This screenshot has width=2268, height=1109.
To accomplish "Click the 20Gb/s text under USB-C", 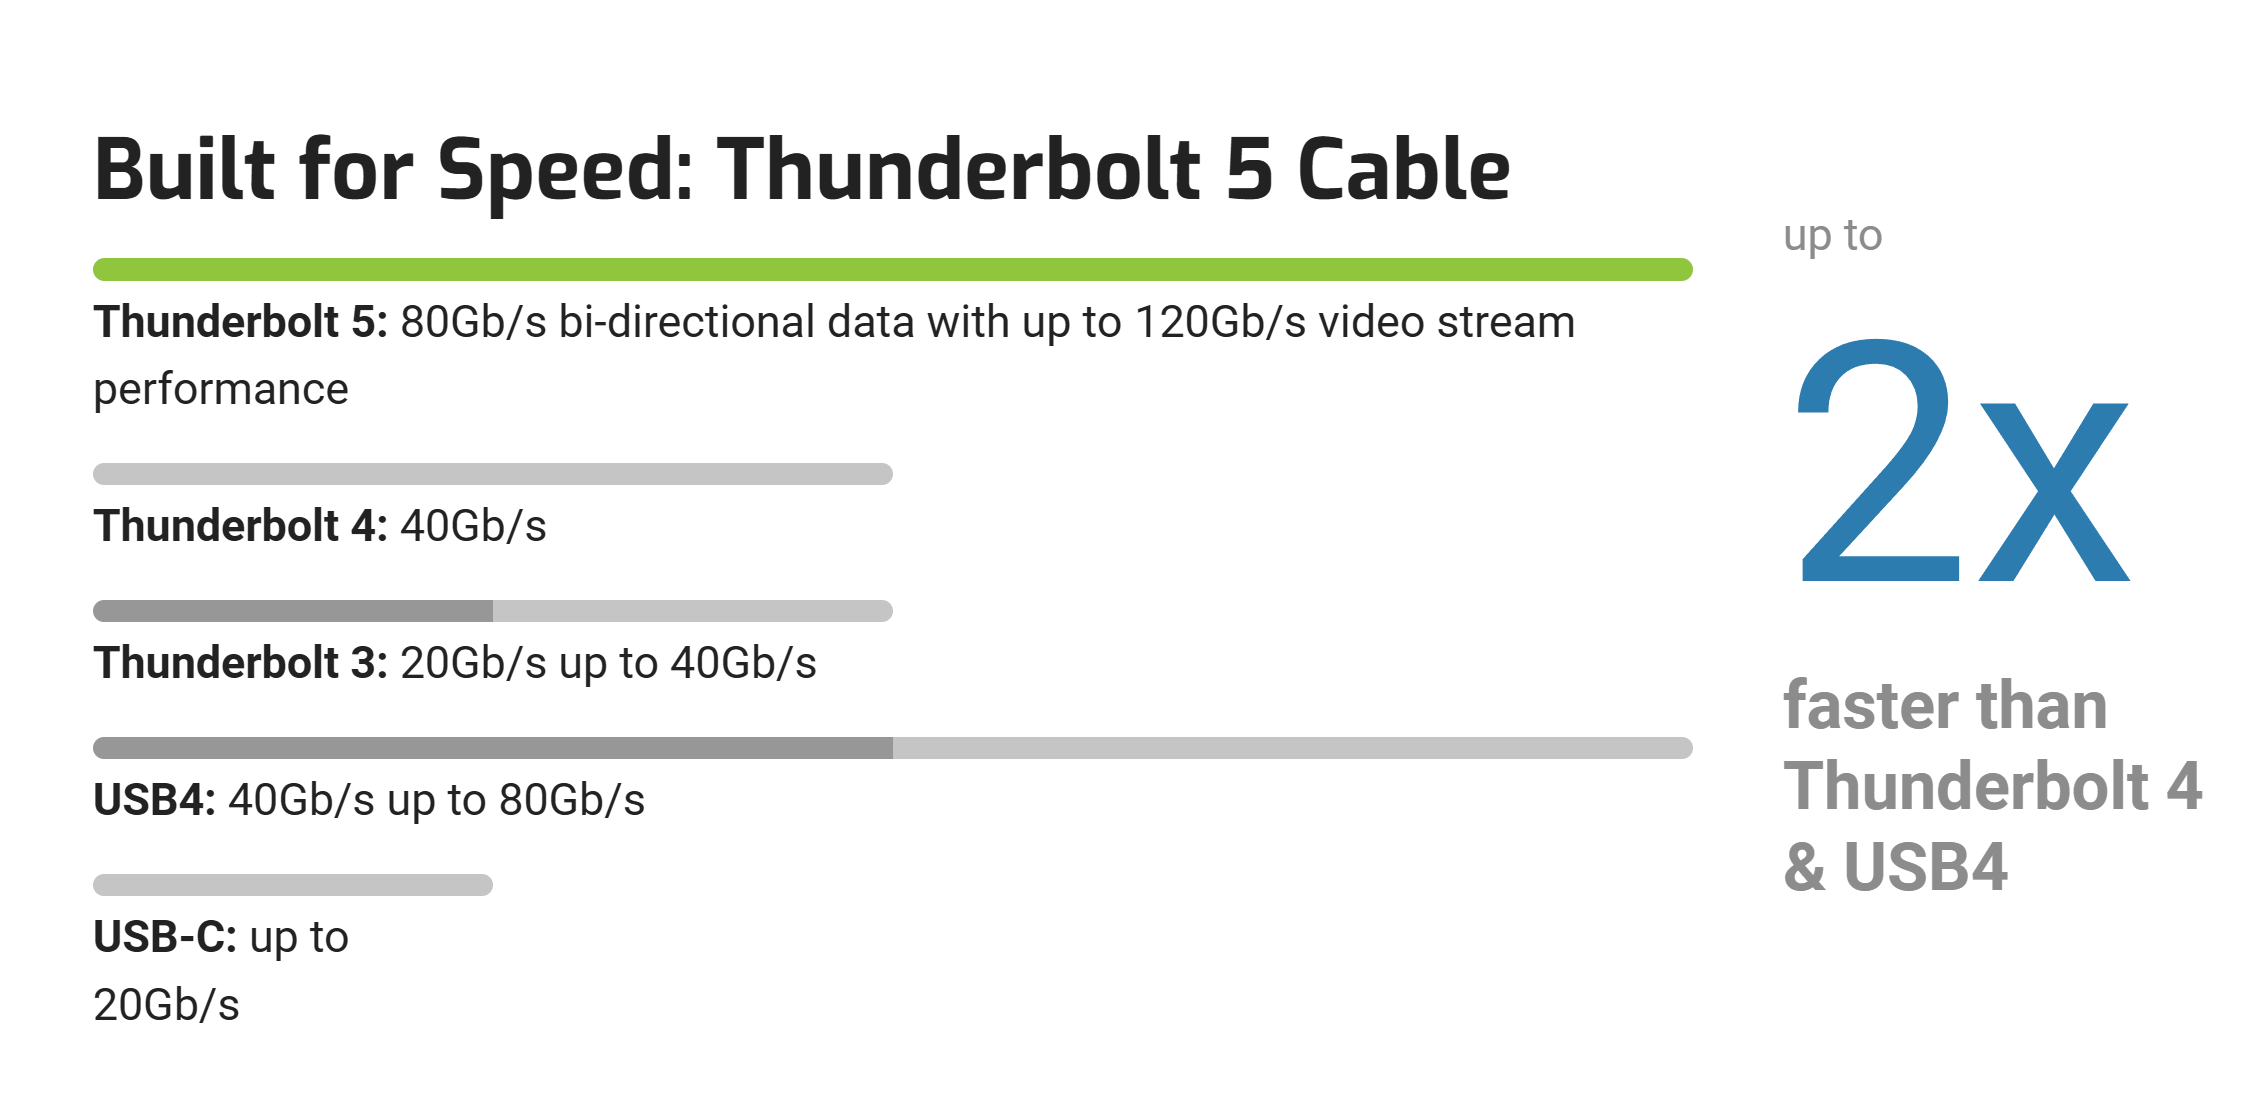I will coord(166,1005).
